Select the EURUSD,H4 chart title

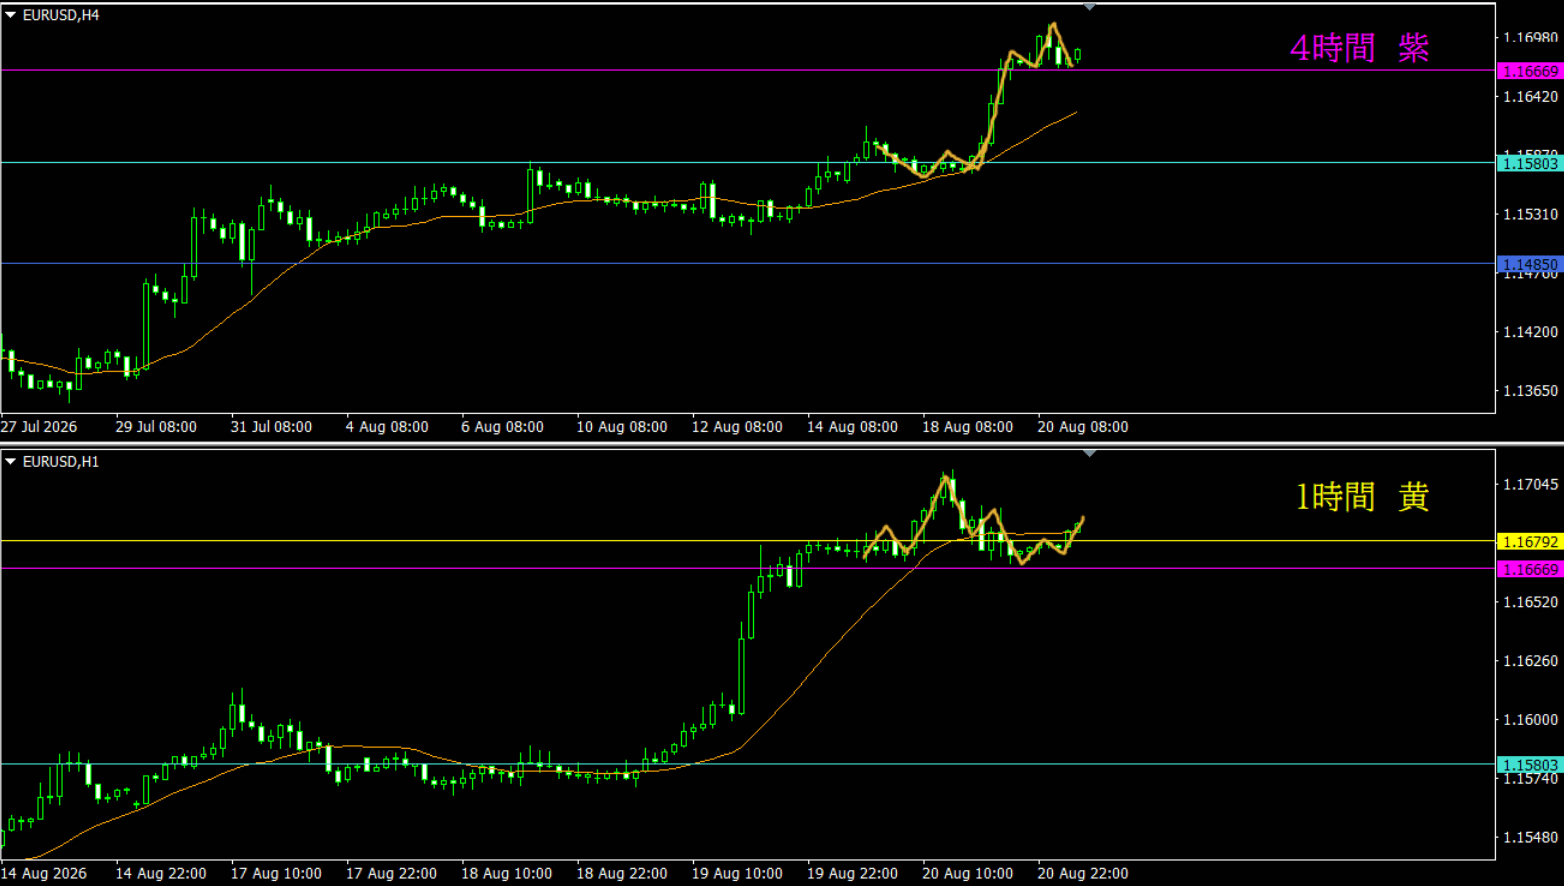tap(61, 15)
